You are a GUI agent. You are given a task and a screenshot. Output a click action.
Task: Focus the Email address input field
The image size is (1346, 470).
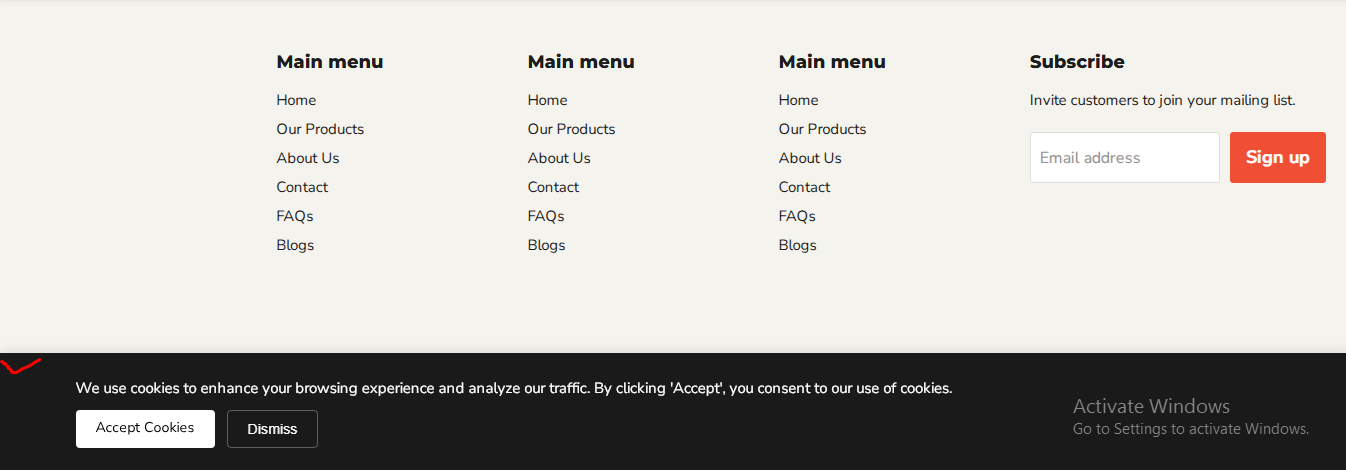coord(1124,158)
